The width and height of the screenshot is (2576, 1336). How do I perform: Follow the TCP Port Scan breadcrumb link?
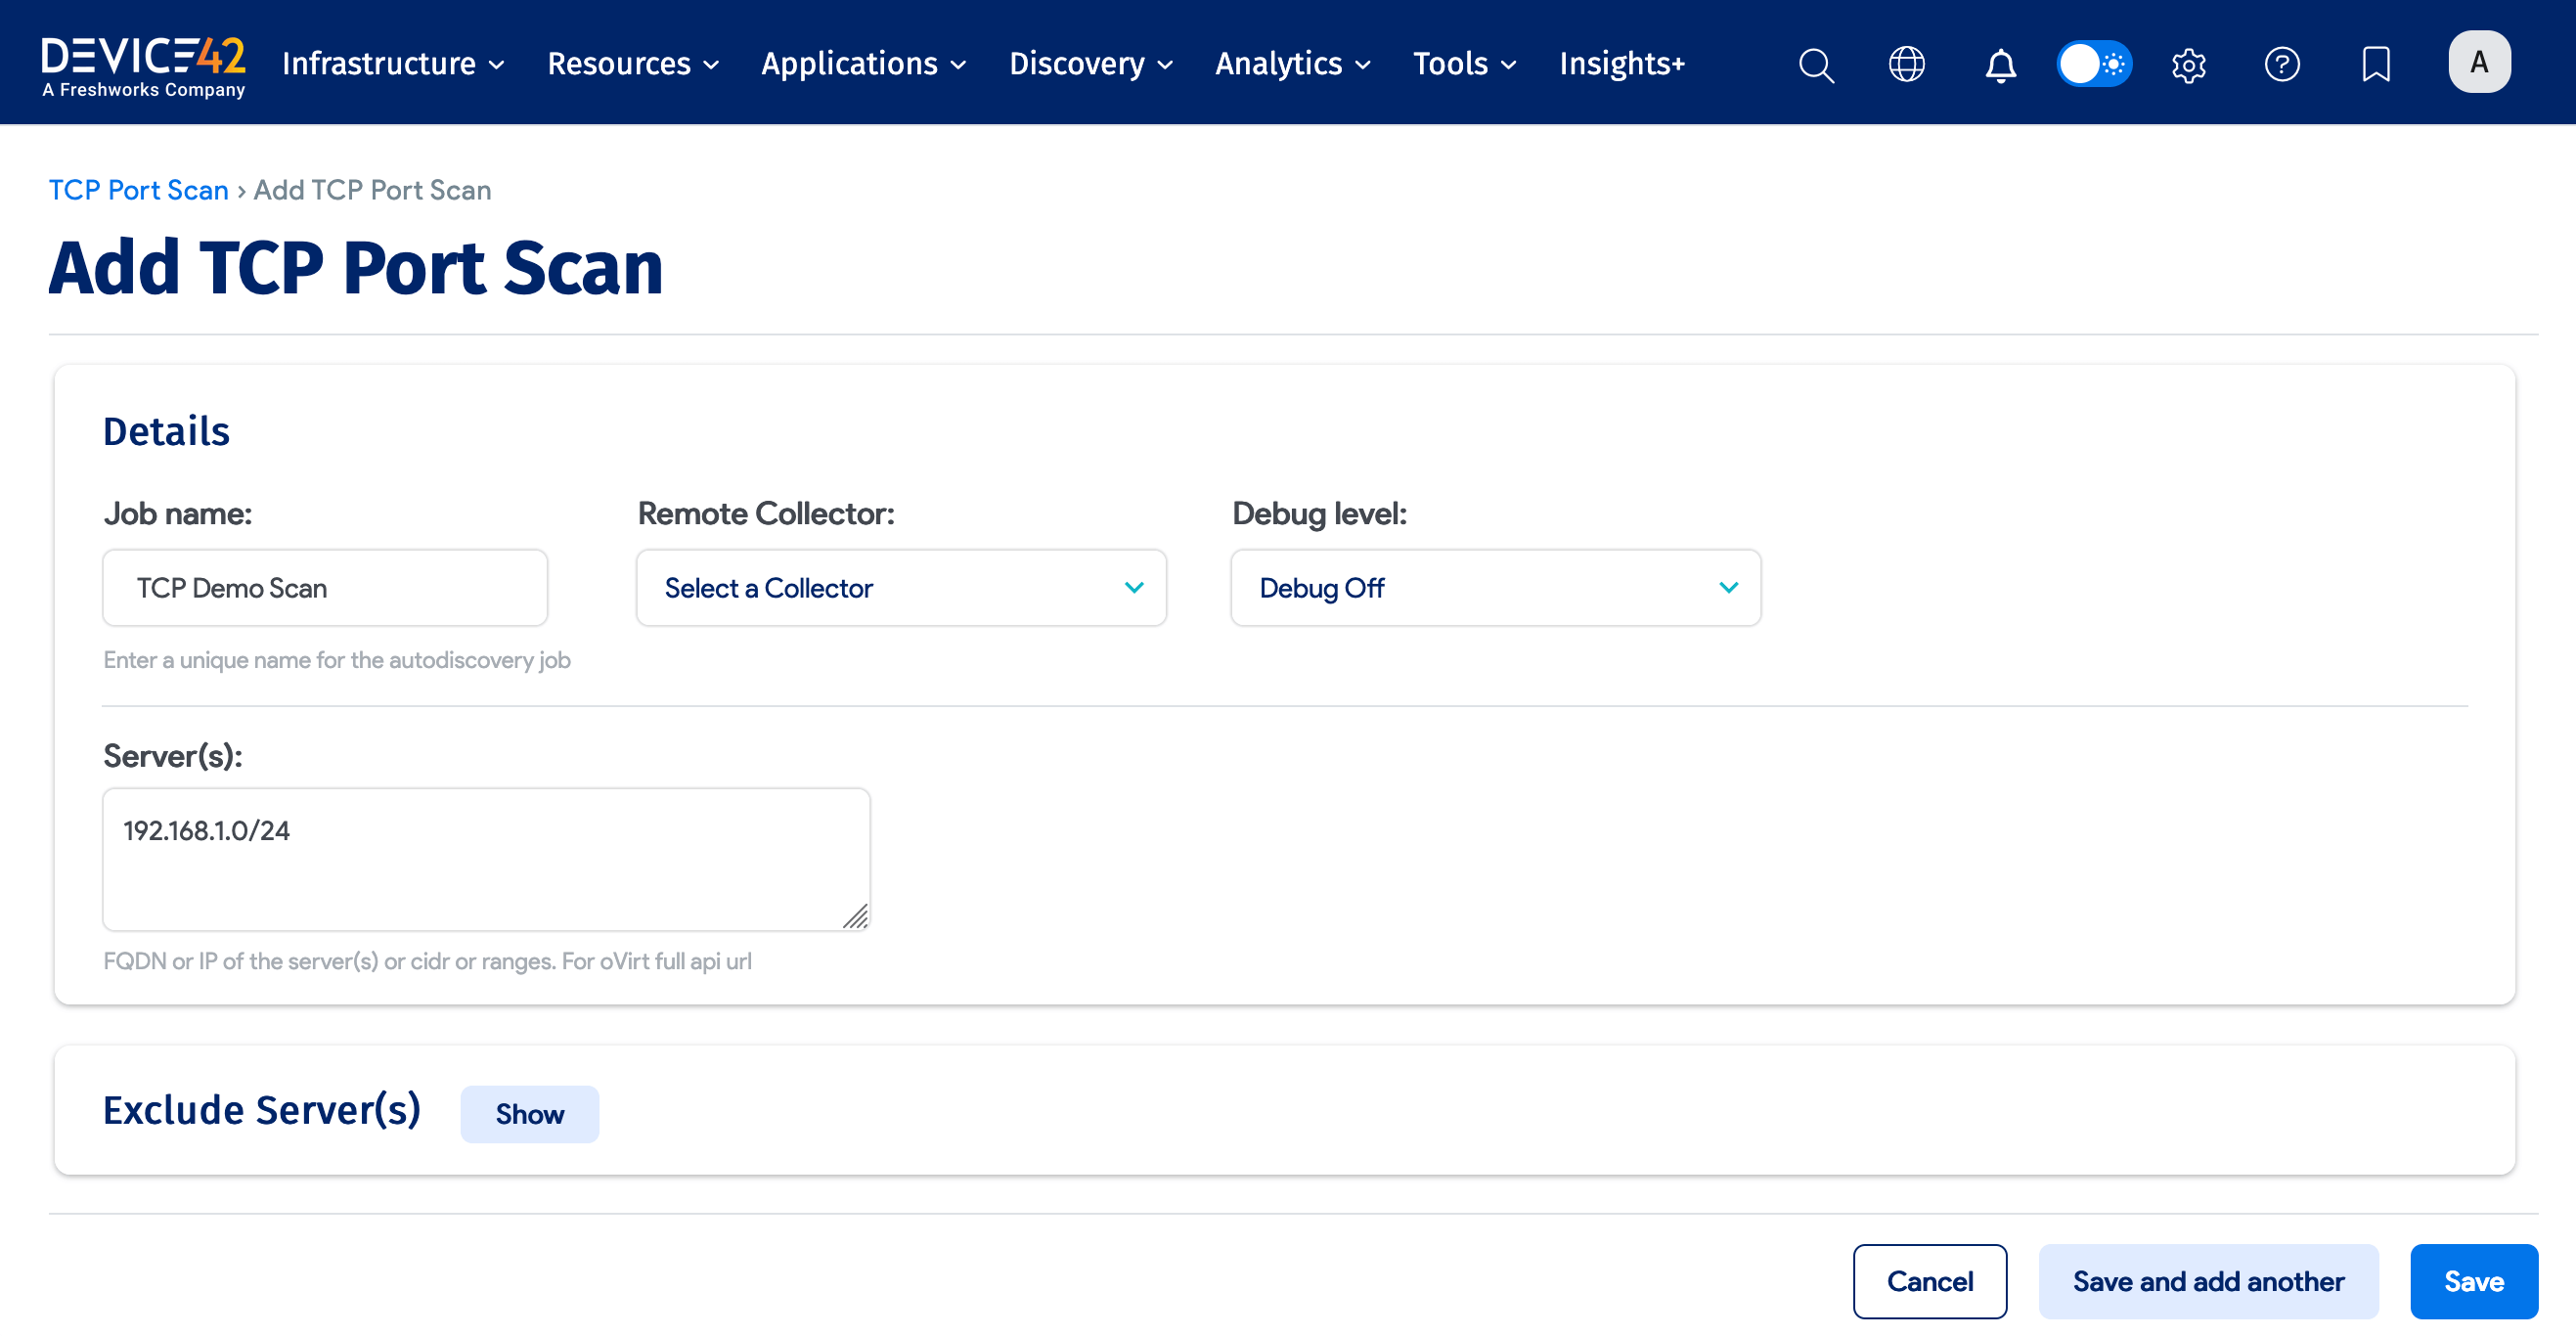138,189
